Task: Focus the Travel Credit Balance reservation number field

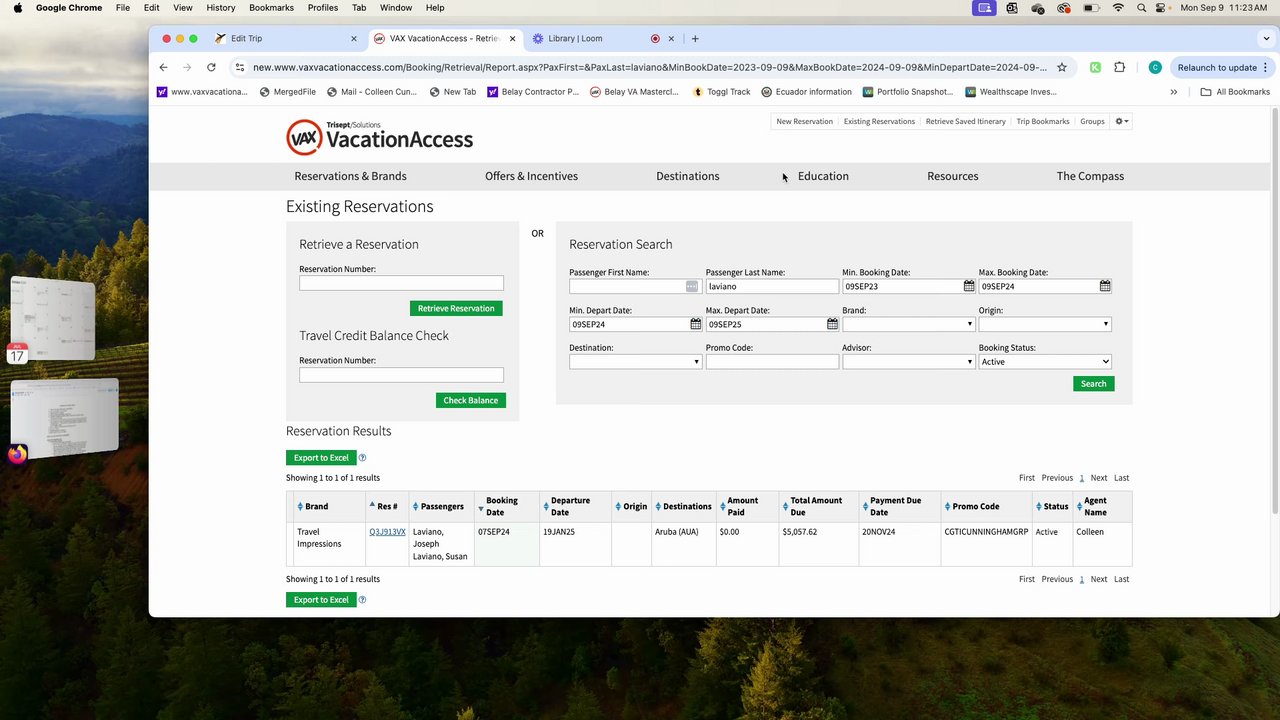Action: click(x=401, y=375)
